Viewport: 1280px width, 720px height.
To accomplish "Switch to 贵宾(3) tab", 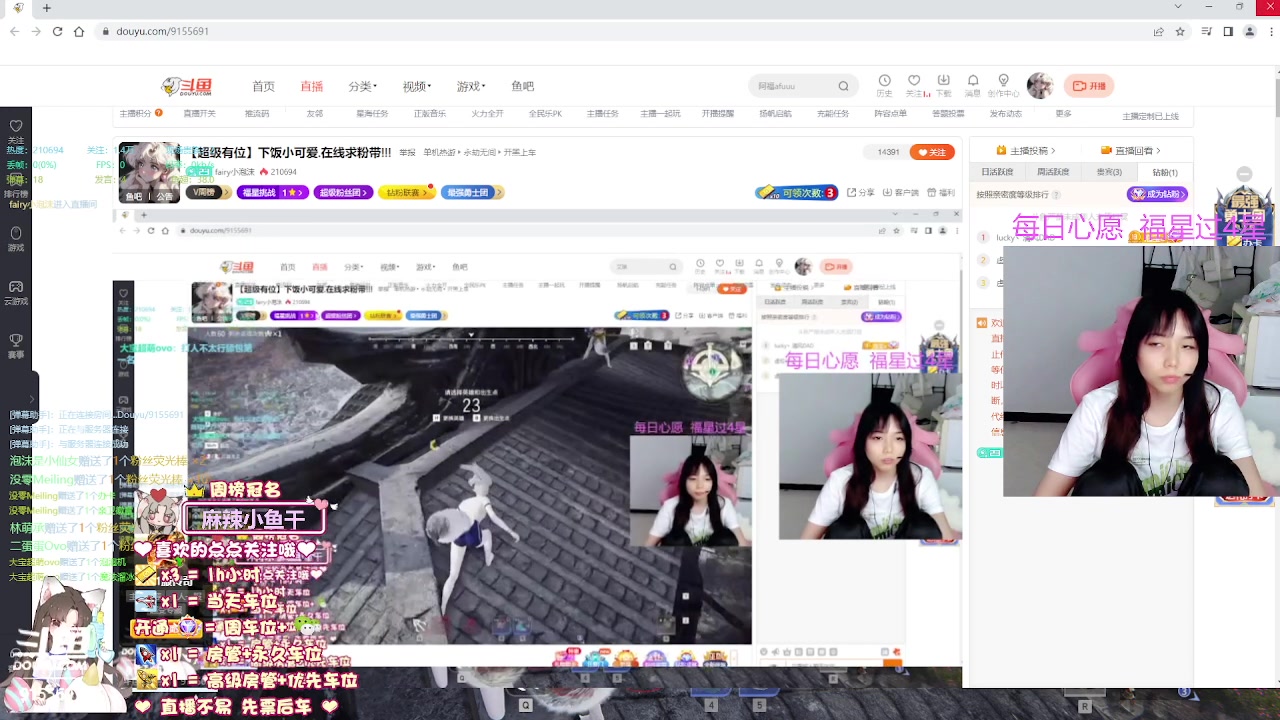I will pyautogui.click(x=1109, y=172).
